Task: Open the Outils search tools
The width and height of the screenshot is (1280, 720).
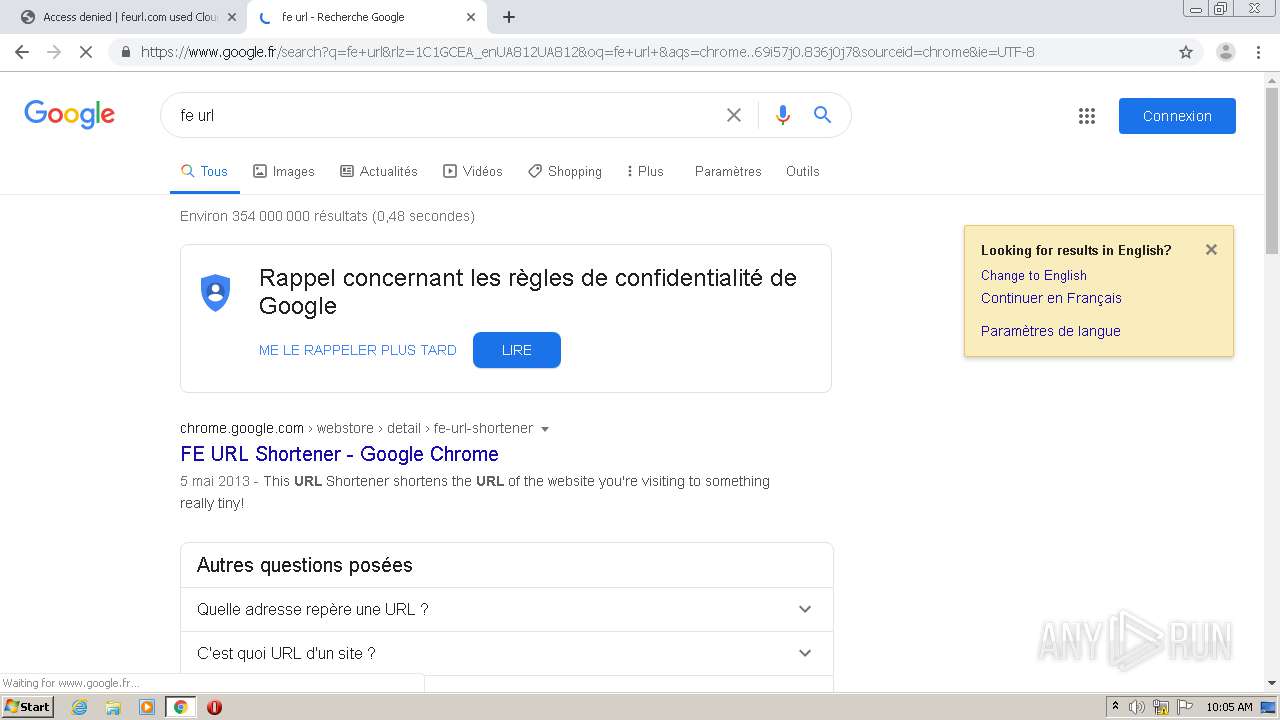Action: 803,171
